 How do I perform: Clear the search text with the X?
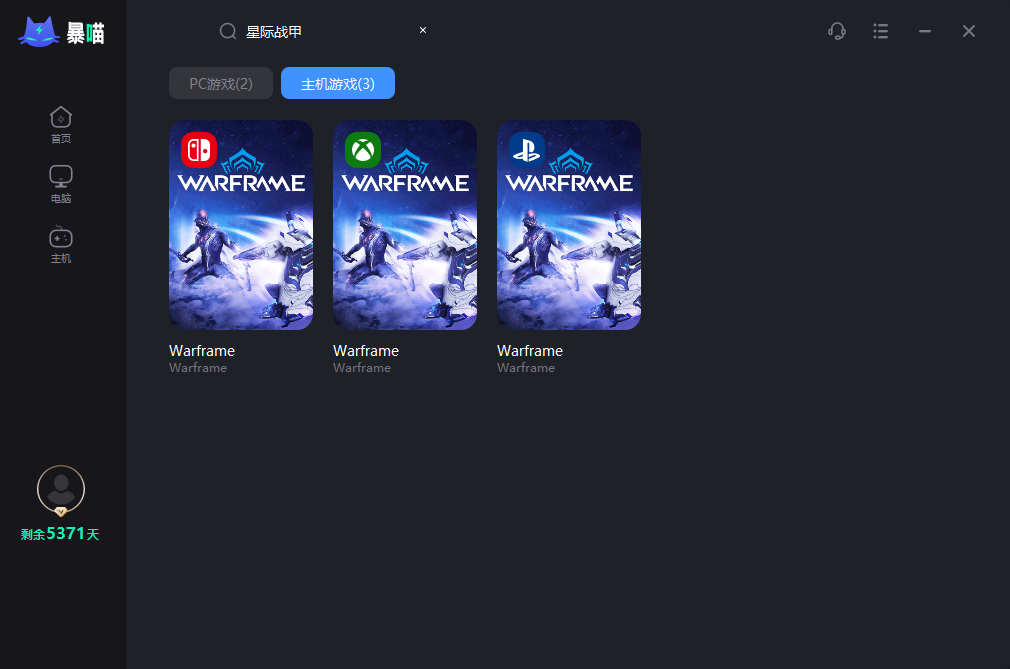[423, 30]
